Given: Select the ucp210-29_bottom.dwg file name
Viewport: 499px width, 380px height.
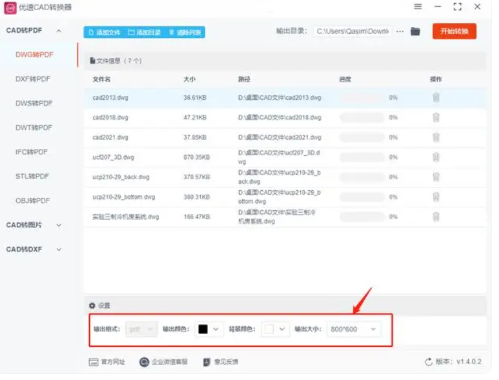Looking at the screenshot, I should (124, 197).
